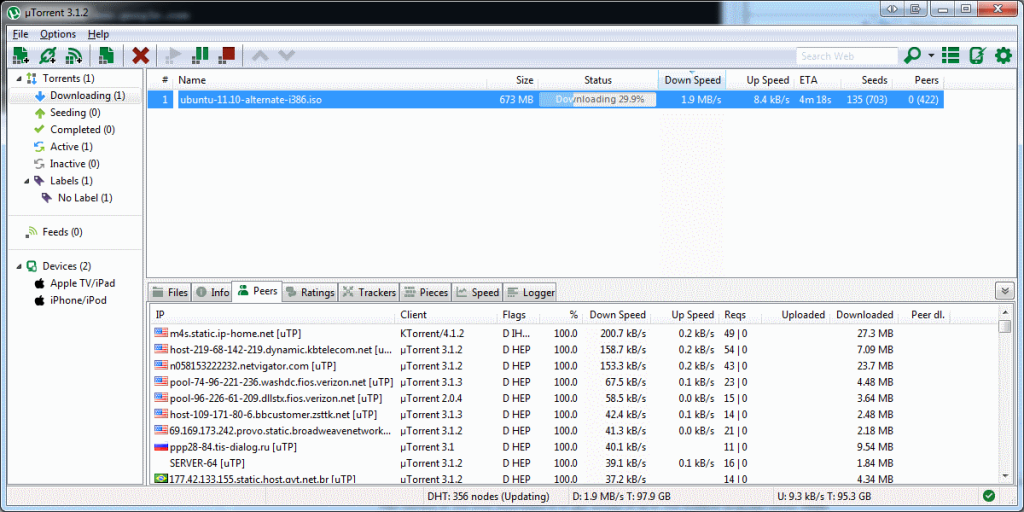
Task: Switch to the Ratings tab
Action: 310,293
